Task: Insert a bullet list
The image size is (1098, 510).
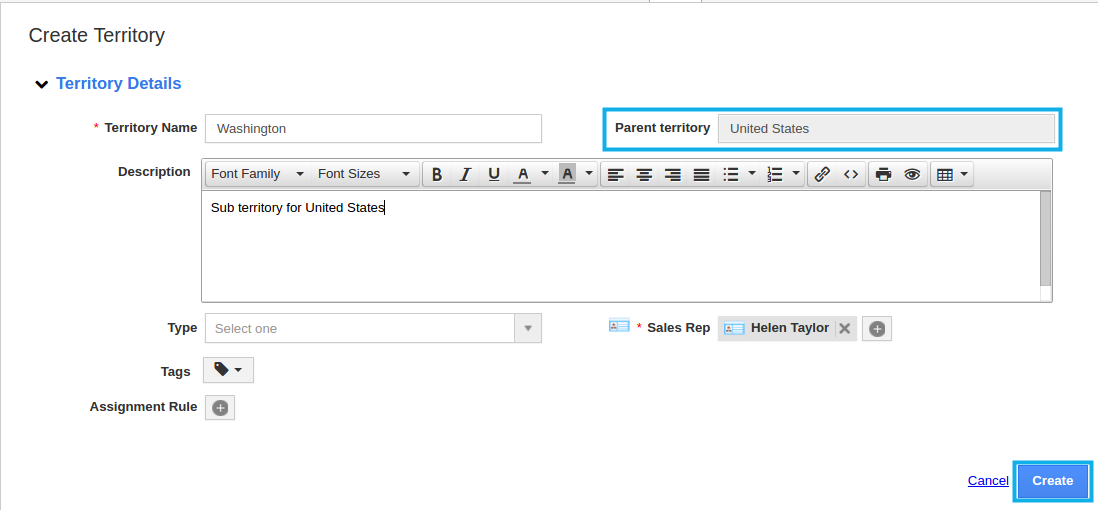Action: pyautogui.click(x=730, y=174)
